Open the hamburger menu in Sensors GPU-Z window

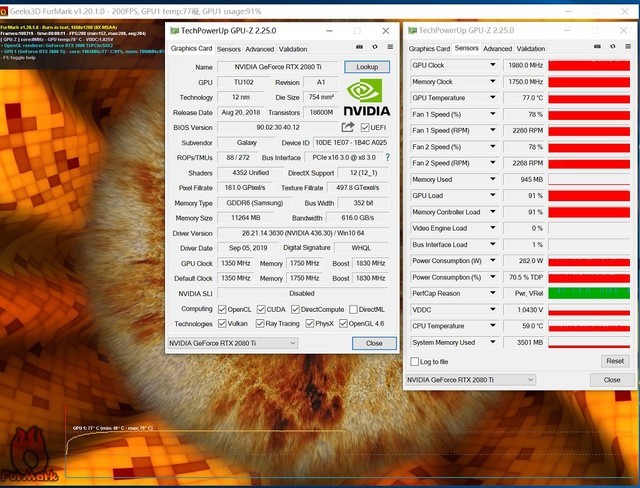point(628,47)
